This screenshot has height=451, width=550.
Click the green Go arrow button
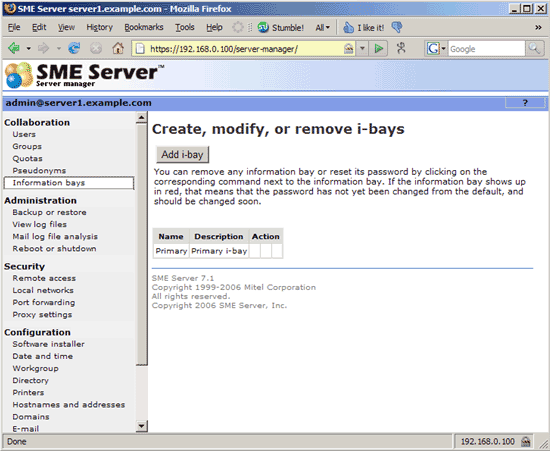click(378, 48)
